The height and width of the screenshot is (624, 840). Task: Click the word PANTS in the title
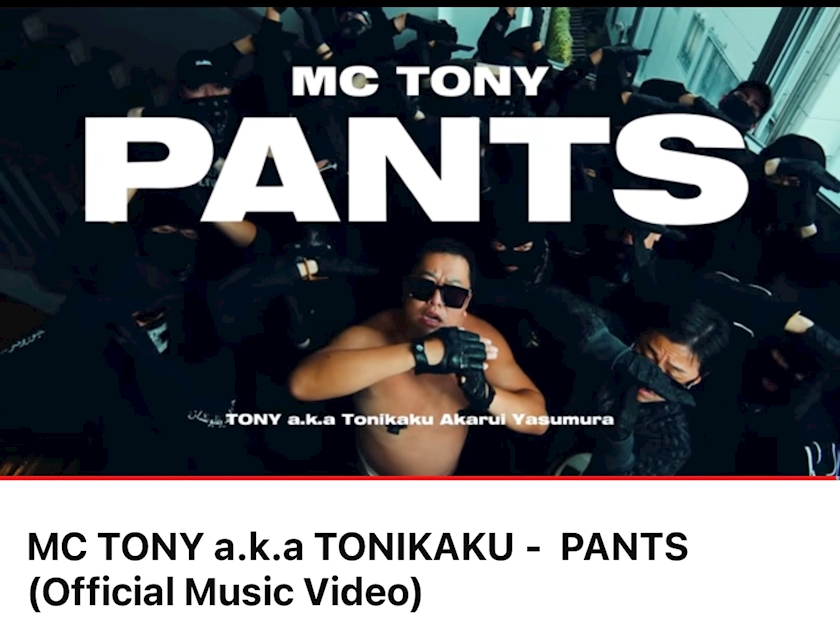click(x=624, y=547)
